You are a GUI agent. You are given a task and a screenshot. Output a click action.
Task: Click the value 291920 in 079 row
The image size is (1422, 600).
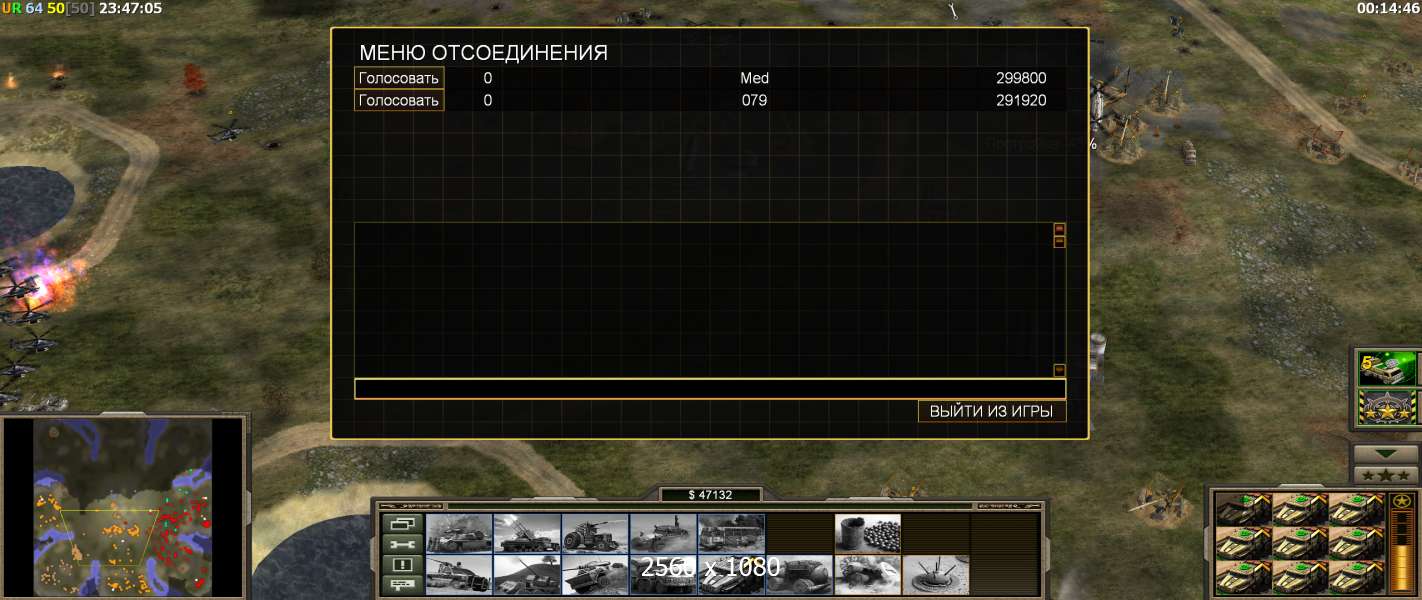tap(1021, 100)
